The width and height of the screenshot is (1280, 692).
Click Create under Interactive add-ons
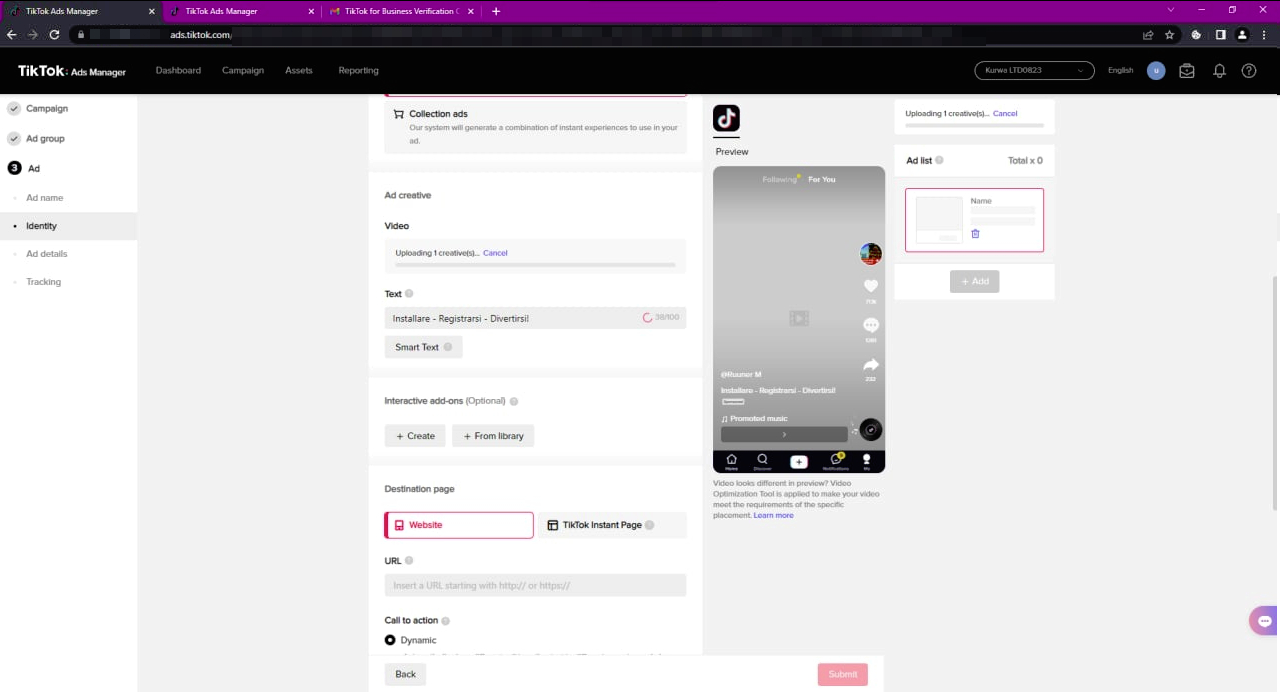(x=415, y=436)
